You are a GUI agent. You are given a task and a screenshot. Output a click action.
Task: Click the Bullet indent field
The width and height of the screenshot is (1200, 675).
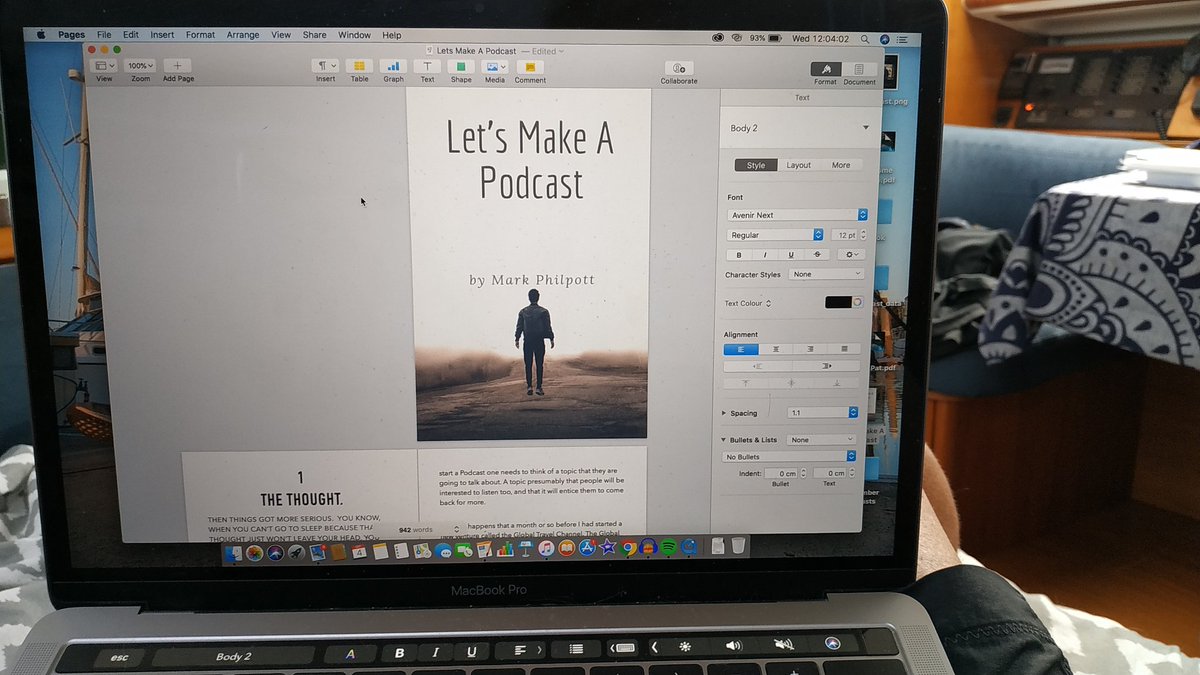781,473
